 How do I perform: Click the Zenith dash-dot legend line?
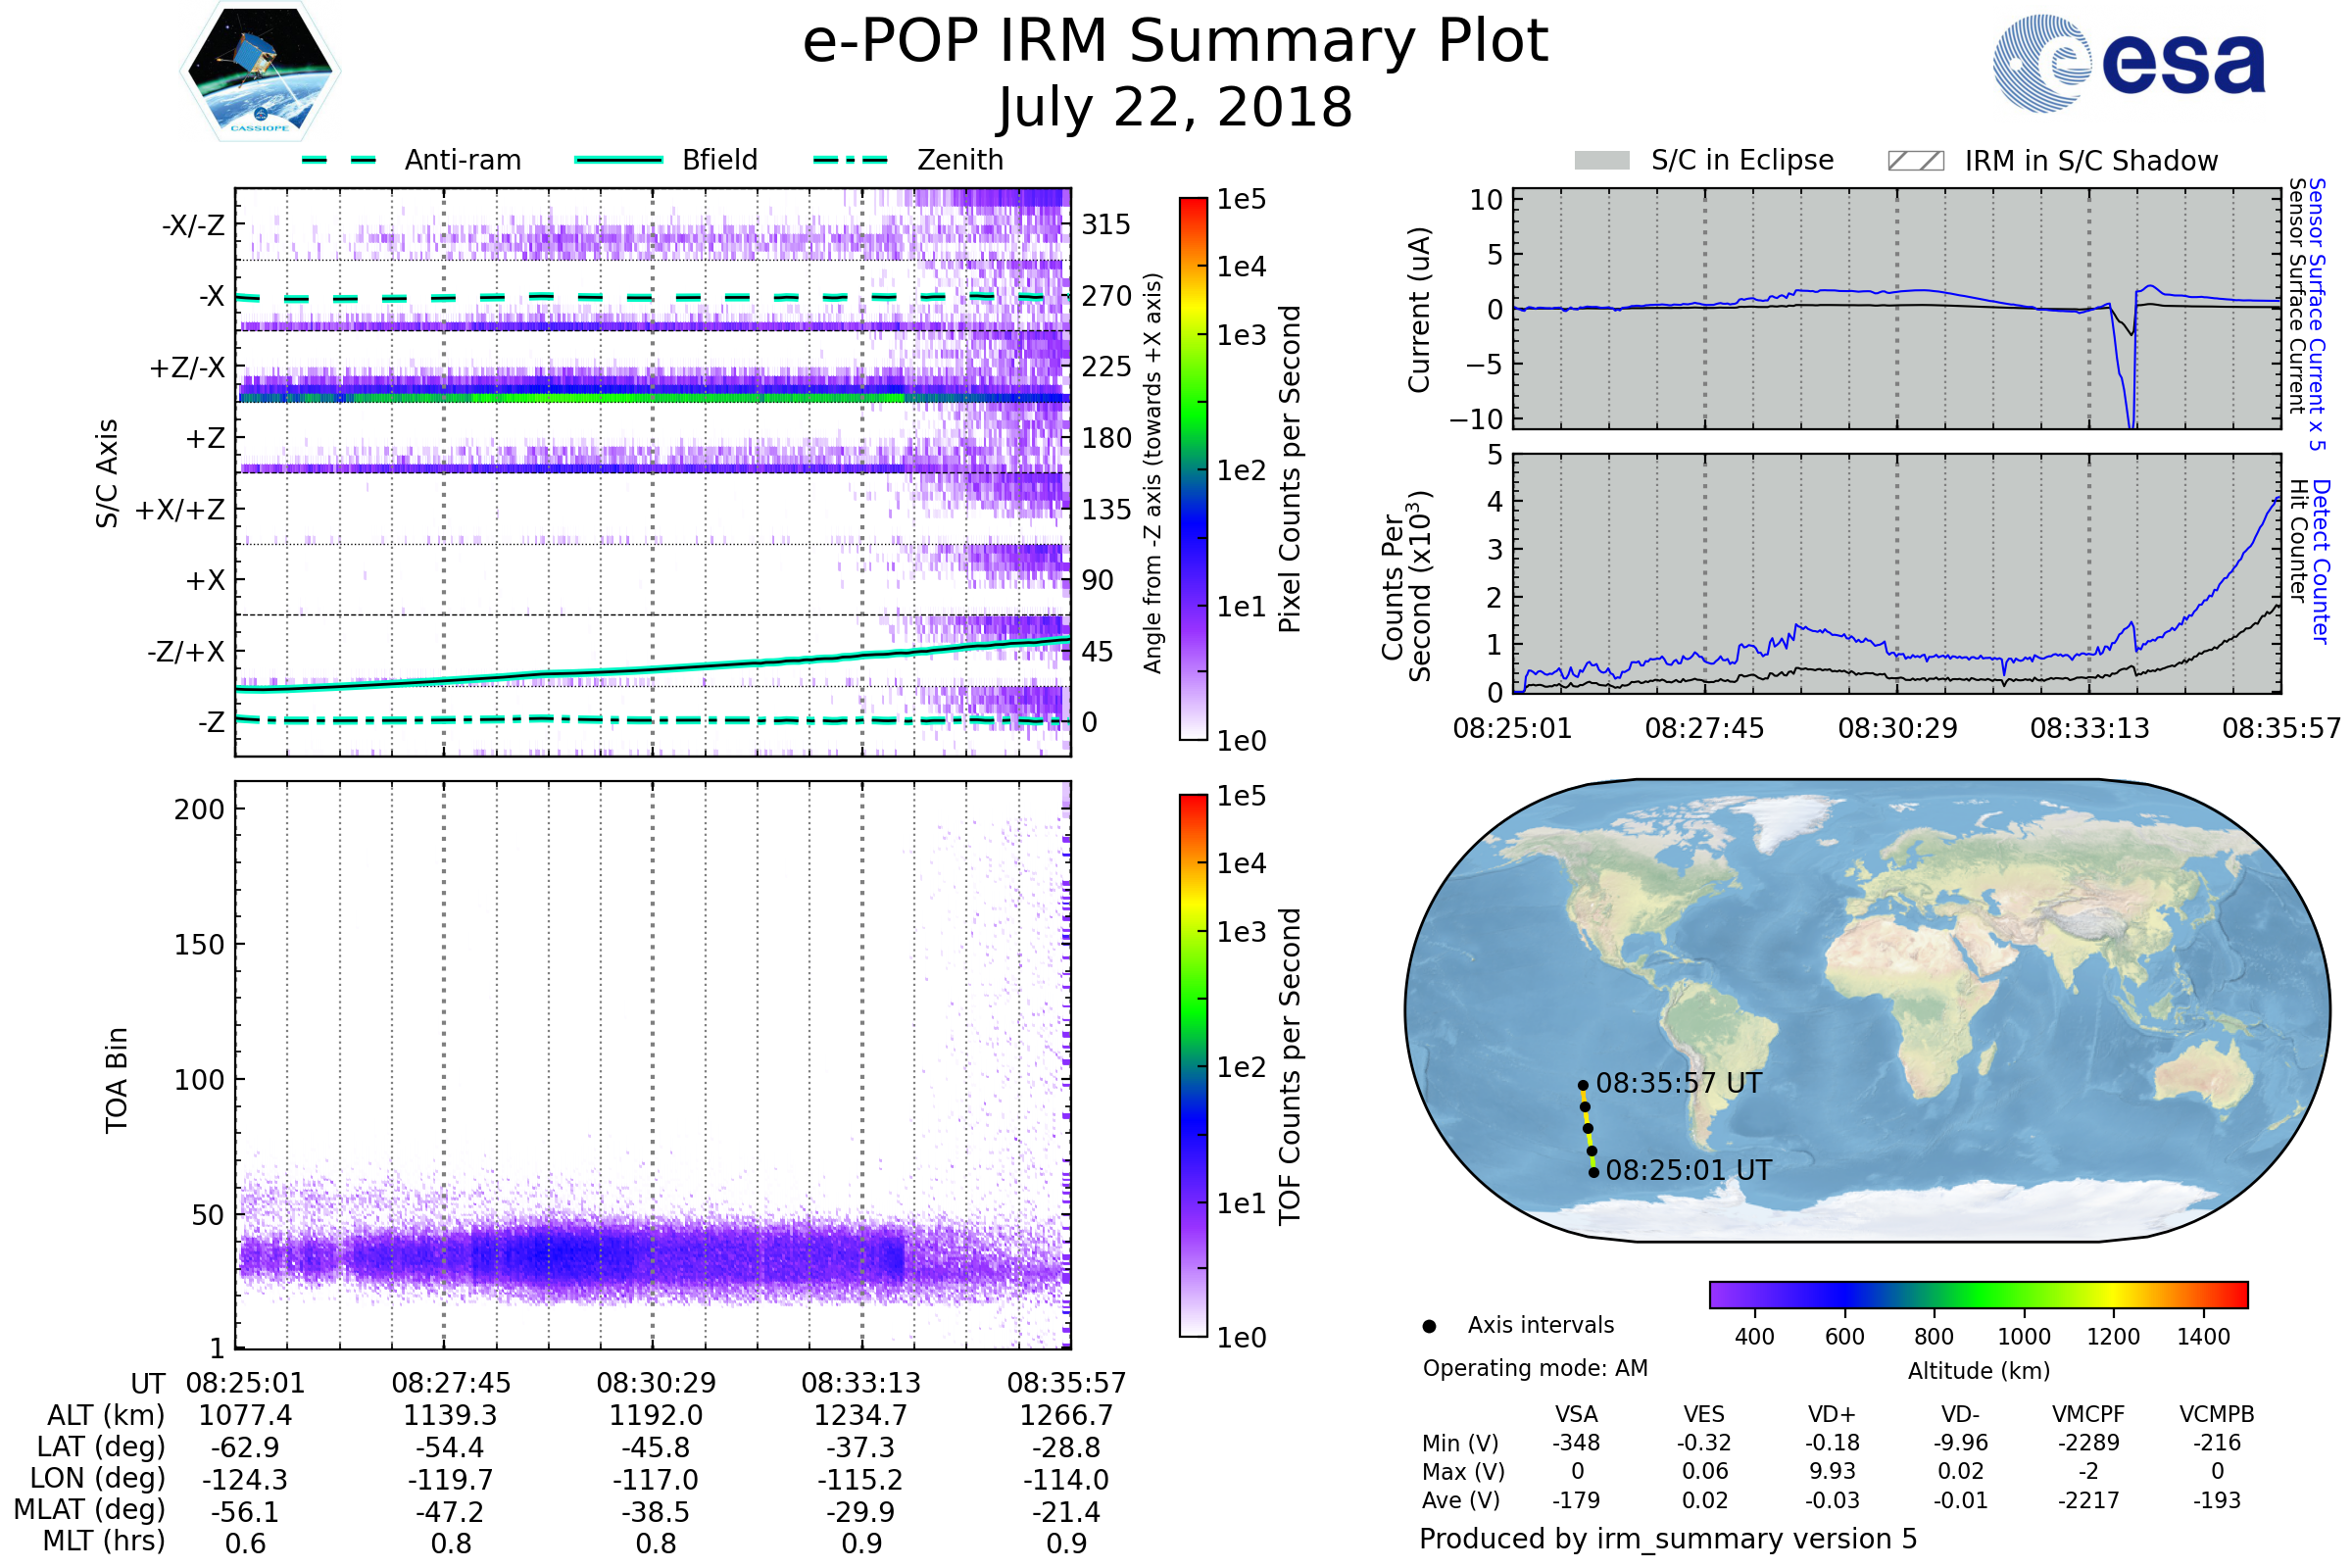[850, 160]
